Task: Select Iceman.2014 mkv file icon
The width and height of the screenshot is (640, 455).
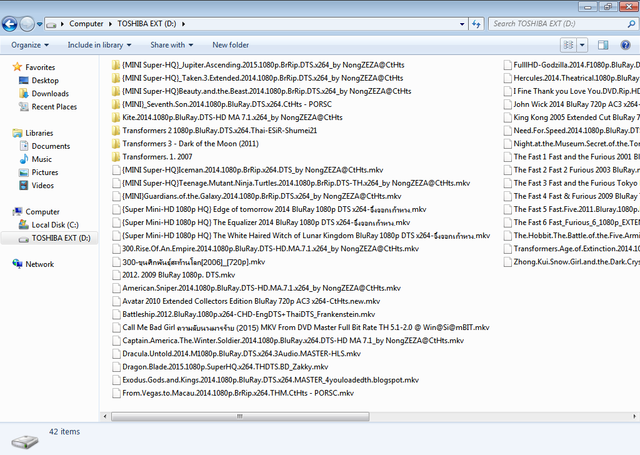Action: coord(116,170)
